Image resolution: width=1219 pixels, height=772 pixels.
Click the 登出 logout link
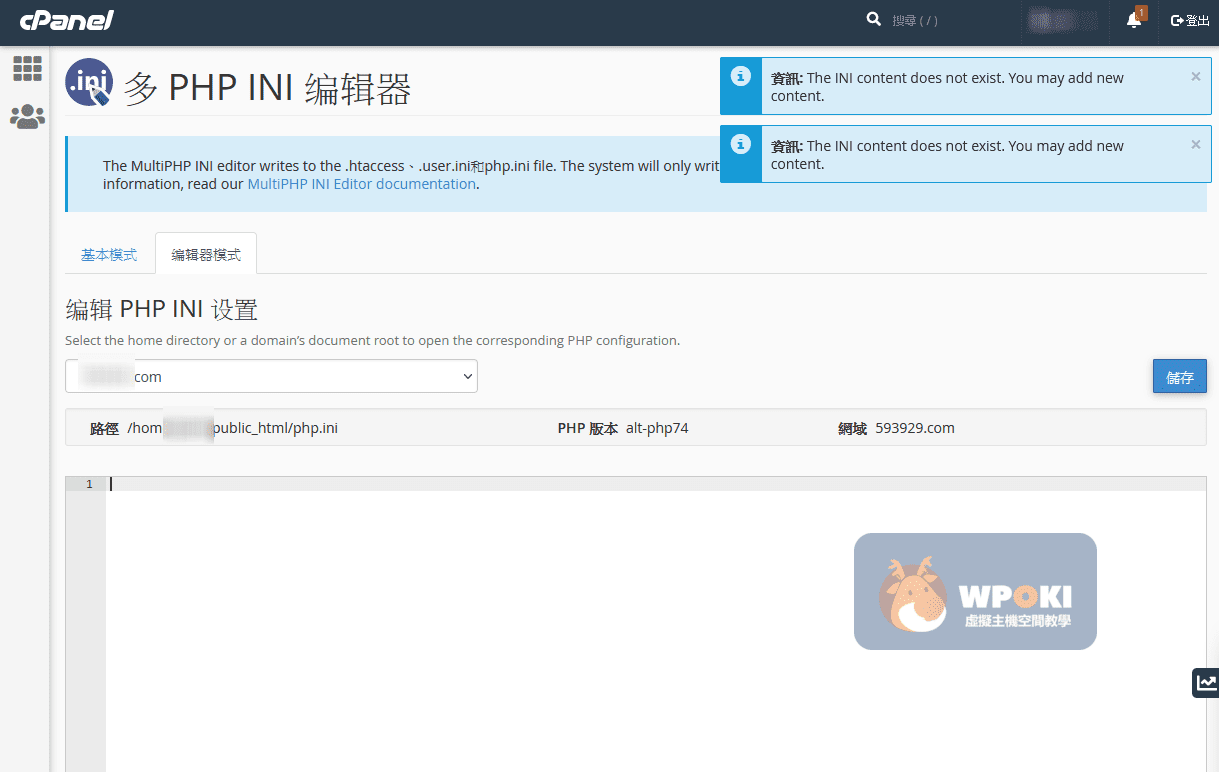point(1190,20)
